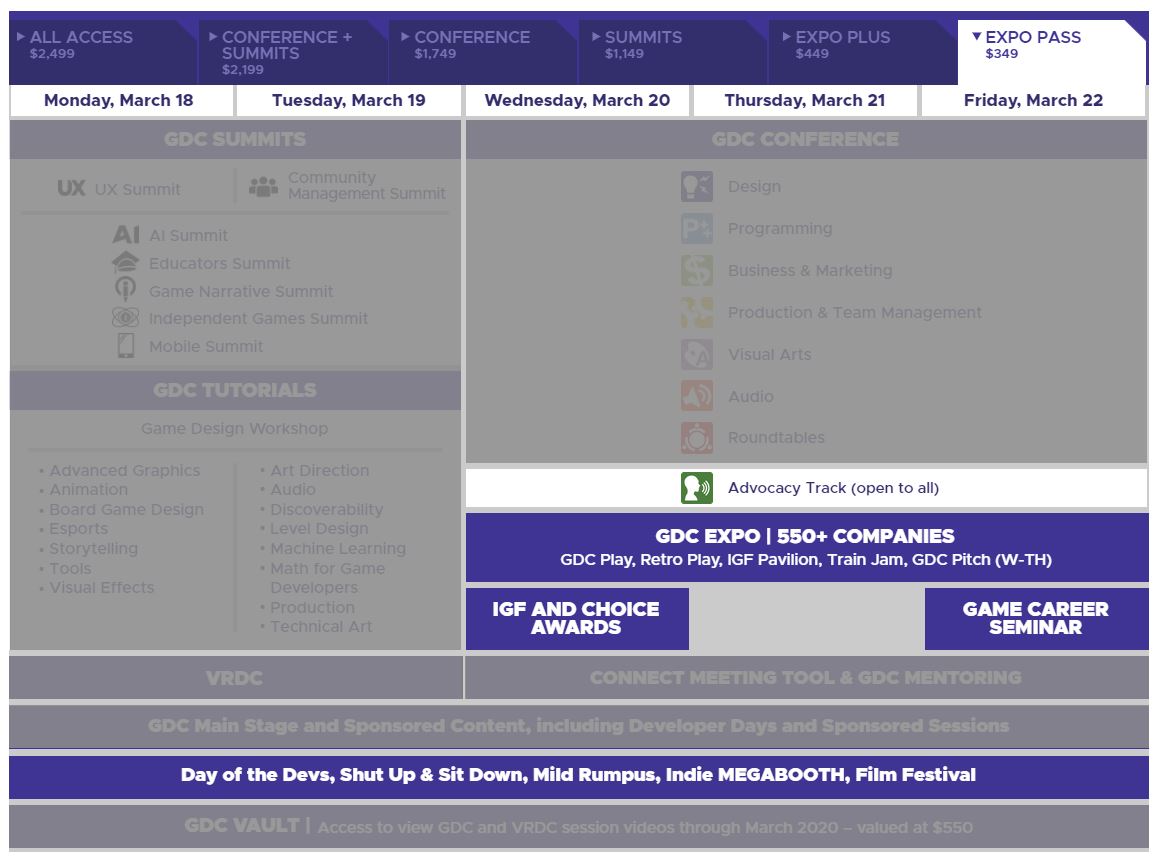This screenshot has width=1160, height=864.
Task: Click the Expo Pass $349 tab
Action: (1052, 52)
